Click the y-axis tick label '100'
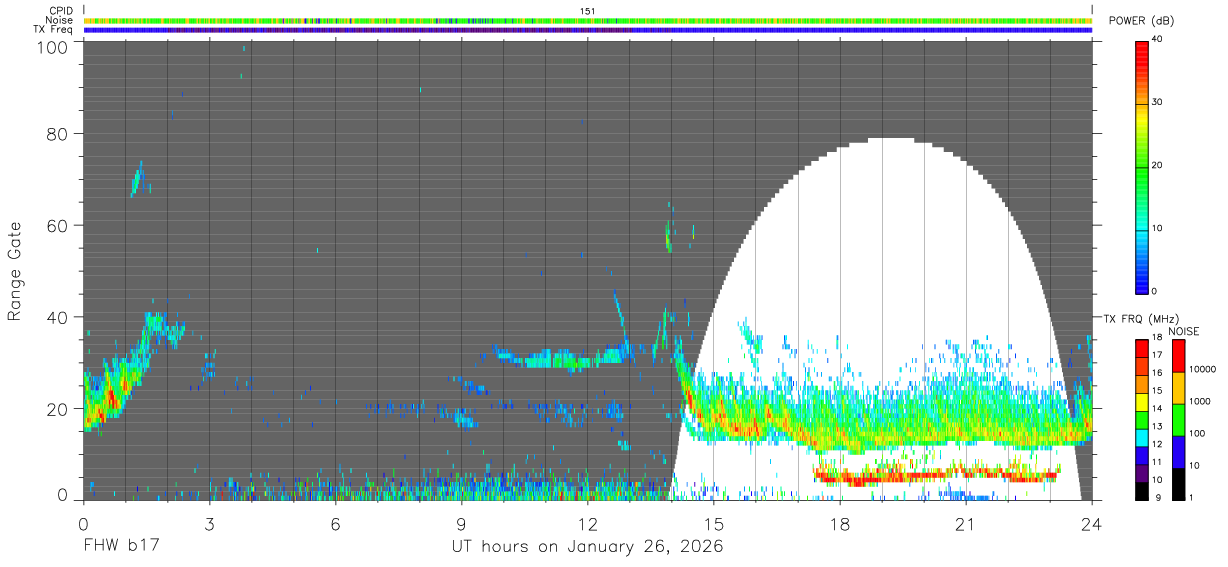 54,47
